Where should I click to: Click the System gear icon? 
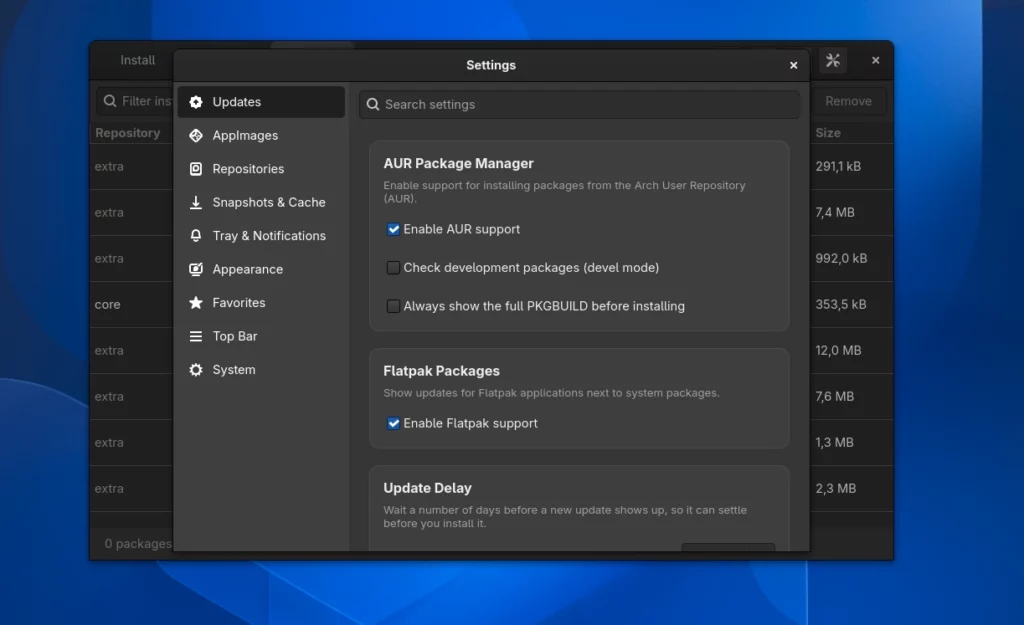196,370
